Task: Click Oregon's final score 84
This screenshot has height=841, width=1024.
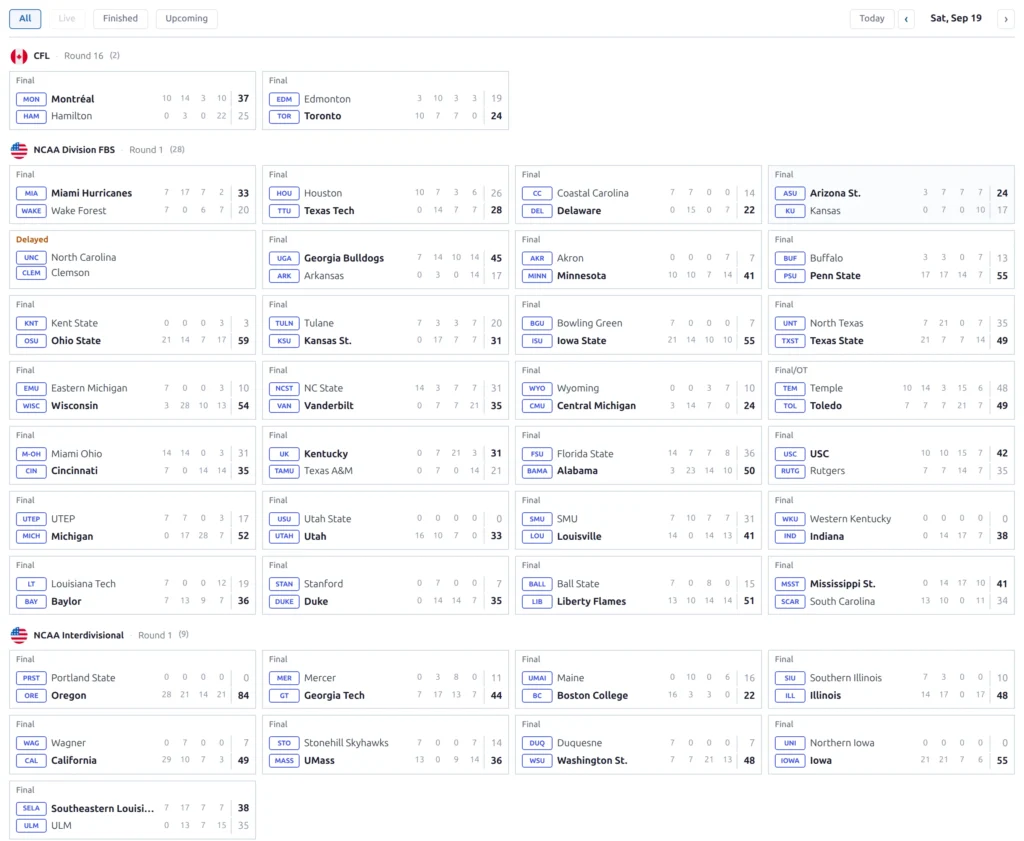Action: point(243,695)
